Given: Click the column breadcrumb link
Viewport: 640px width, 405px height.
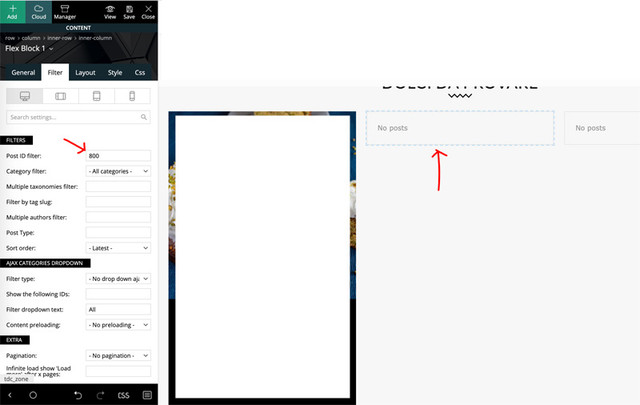Looking at the screenshot, I should tap(31, 38).
